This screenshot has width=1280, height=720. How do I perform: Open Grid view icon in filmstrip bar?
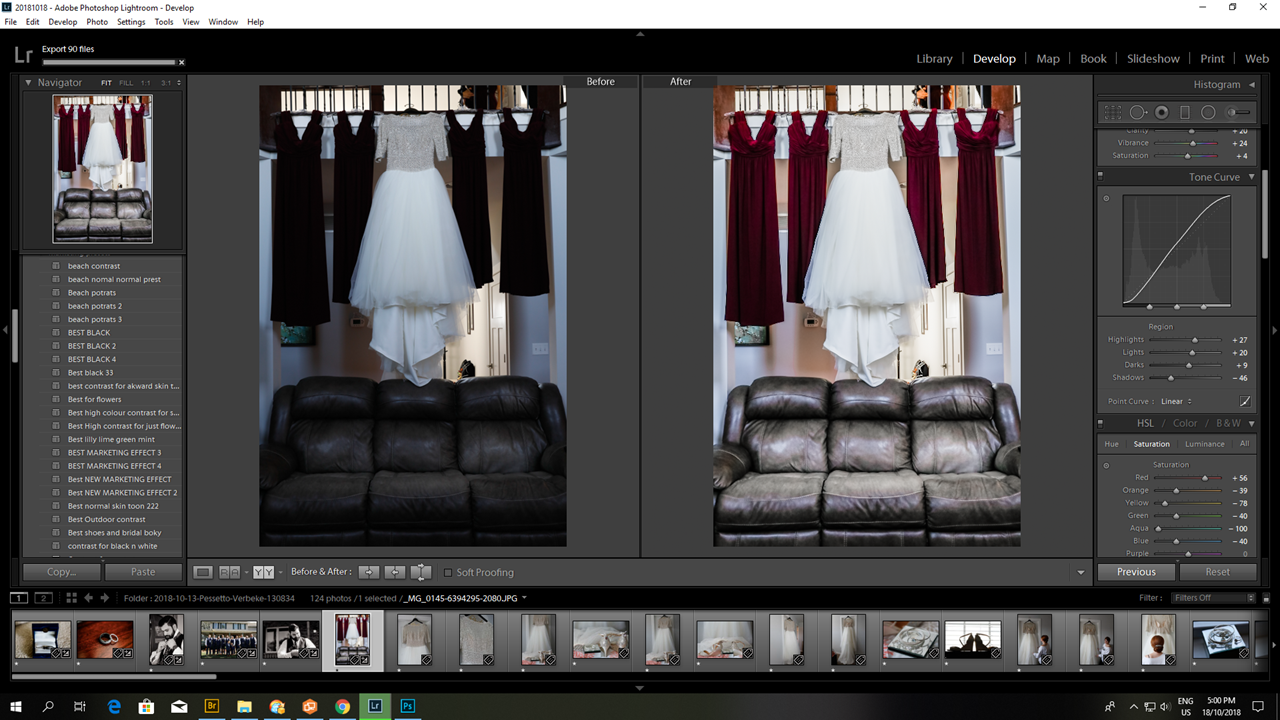[71, 598]
